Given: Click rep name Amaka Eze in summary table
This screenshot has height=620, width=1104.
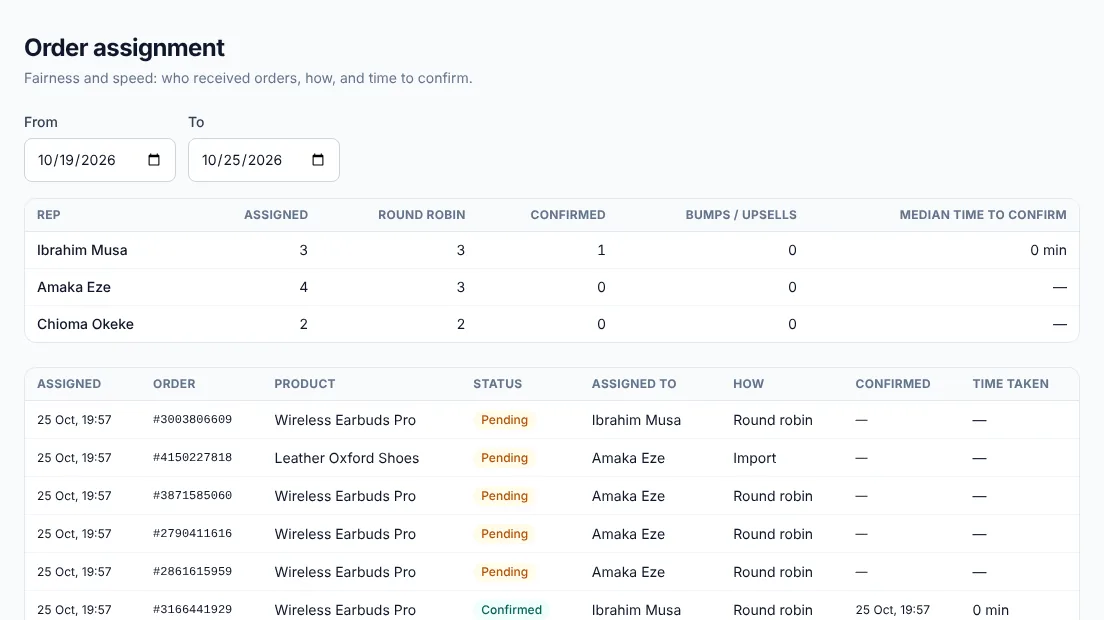Looking at the screenshot, I should click(74, 287).
